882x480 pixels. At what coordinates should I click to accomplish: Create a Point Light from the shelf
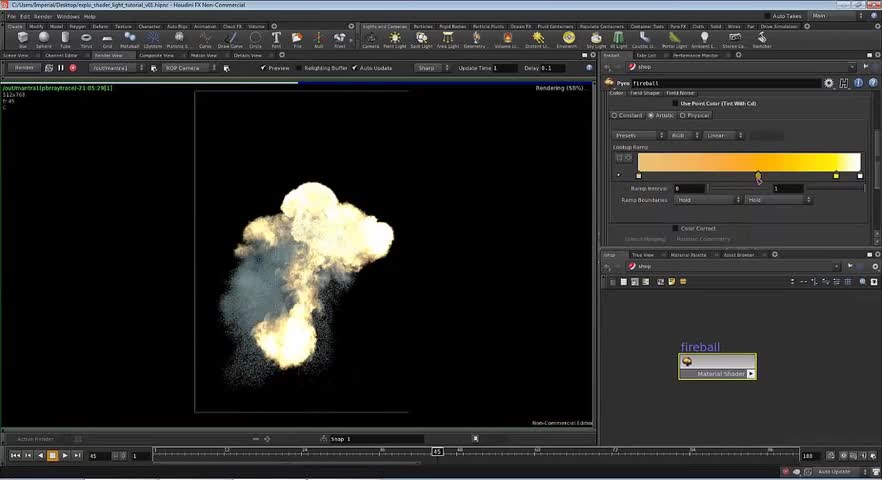395,39
